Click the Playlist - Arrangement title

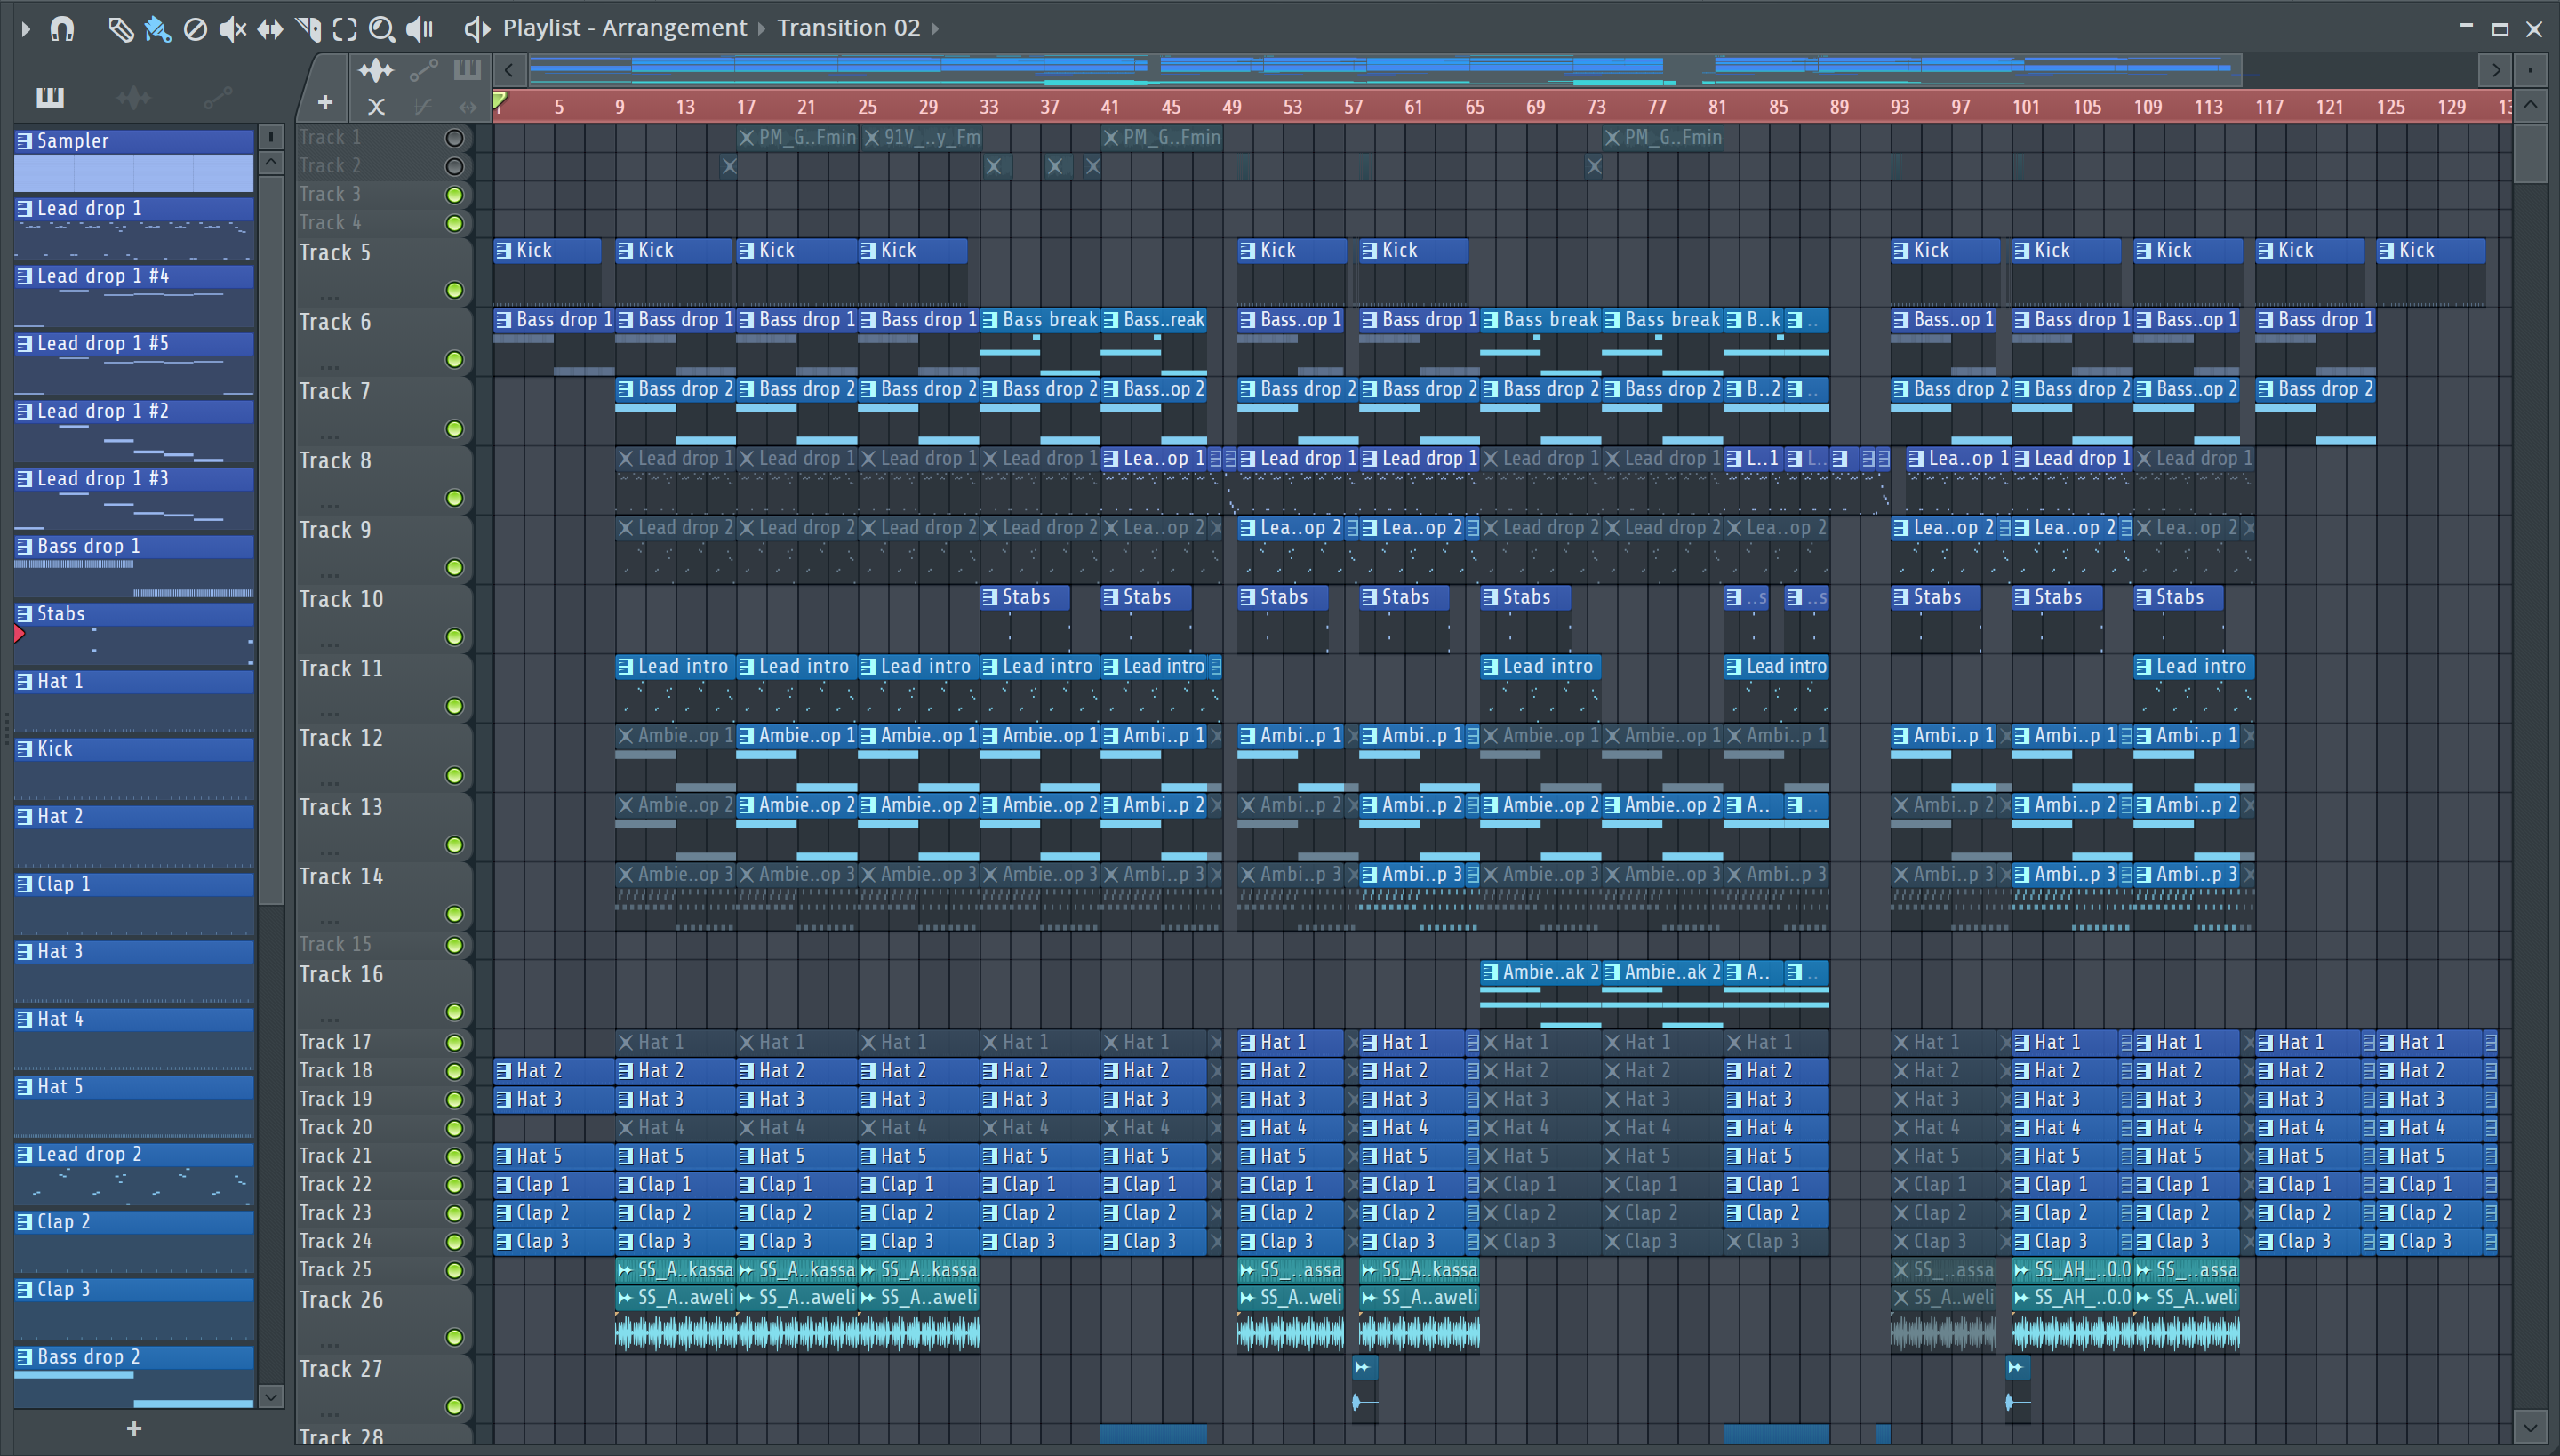pos(624,28)
